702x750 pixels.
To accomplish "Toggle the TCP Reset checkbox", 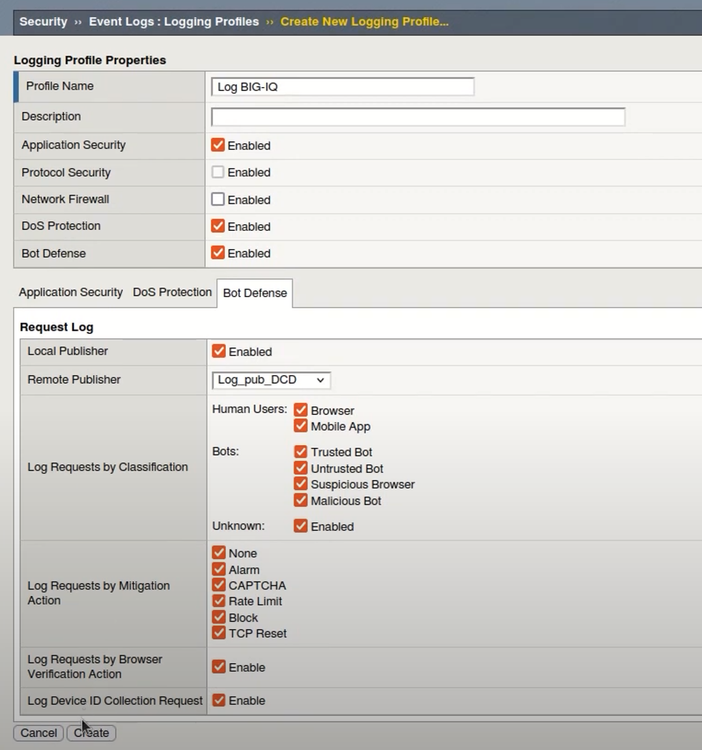I will [219, 633].
